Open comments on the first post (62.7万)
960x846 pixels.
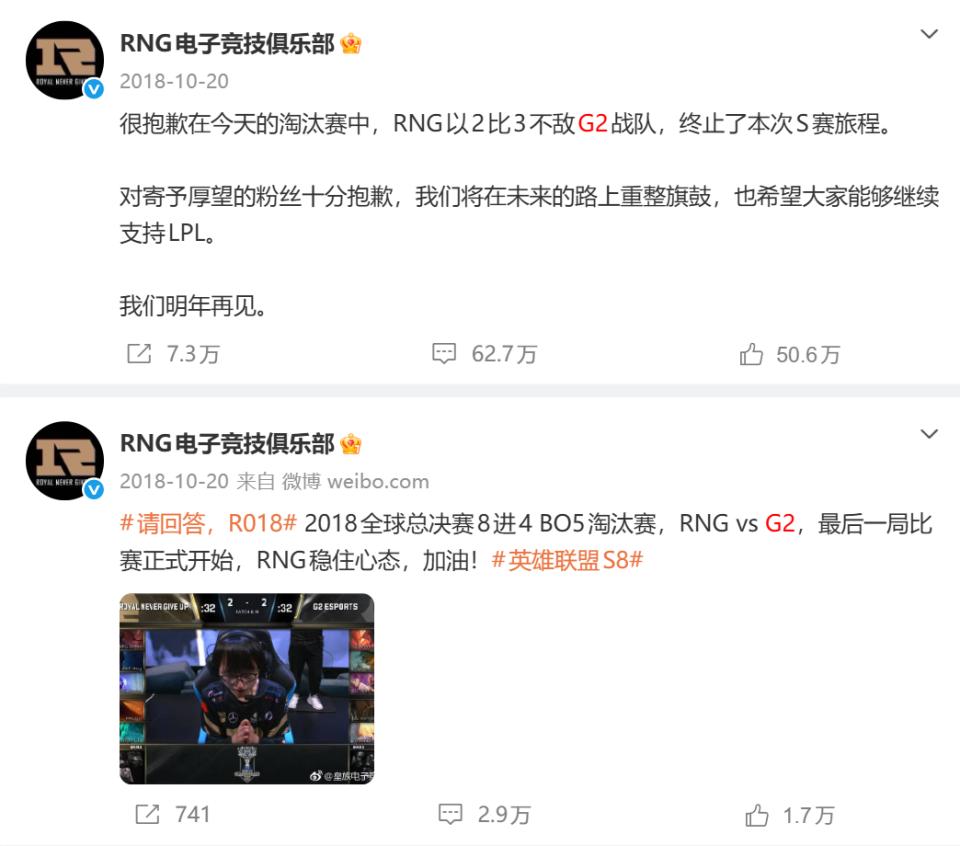pos(444,354)
